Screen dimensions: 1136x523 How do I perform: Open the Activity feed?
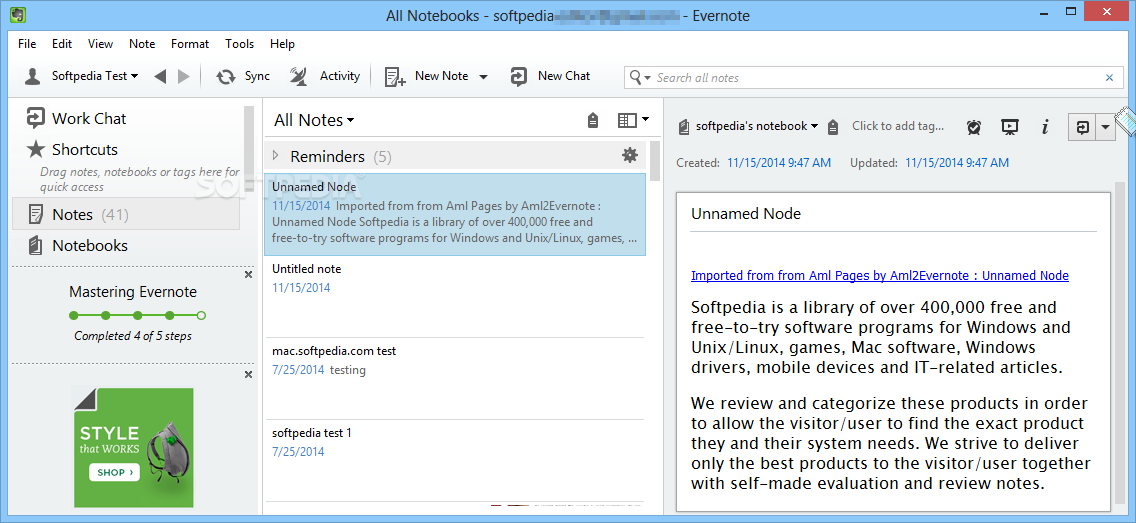coord(325,76)
